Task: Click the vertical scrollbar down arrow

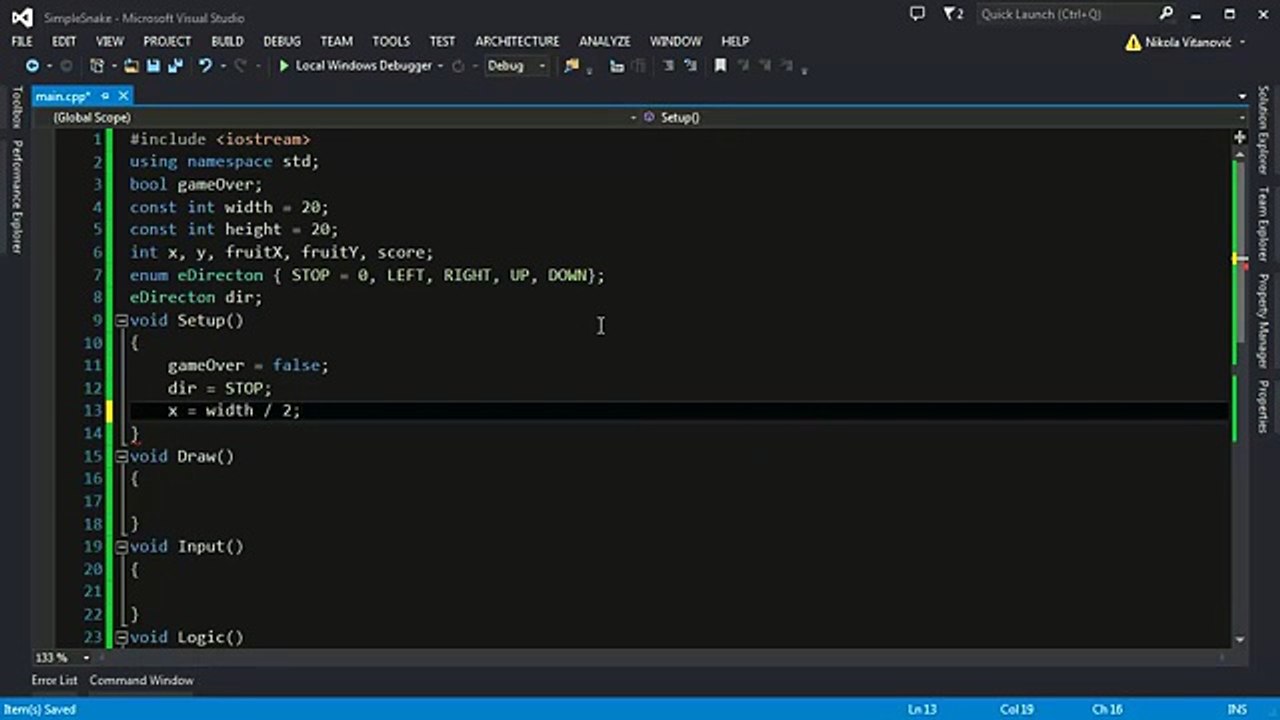Action: click(1240, 640)
